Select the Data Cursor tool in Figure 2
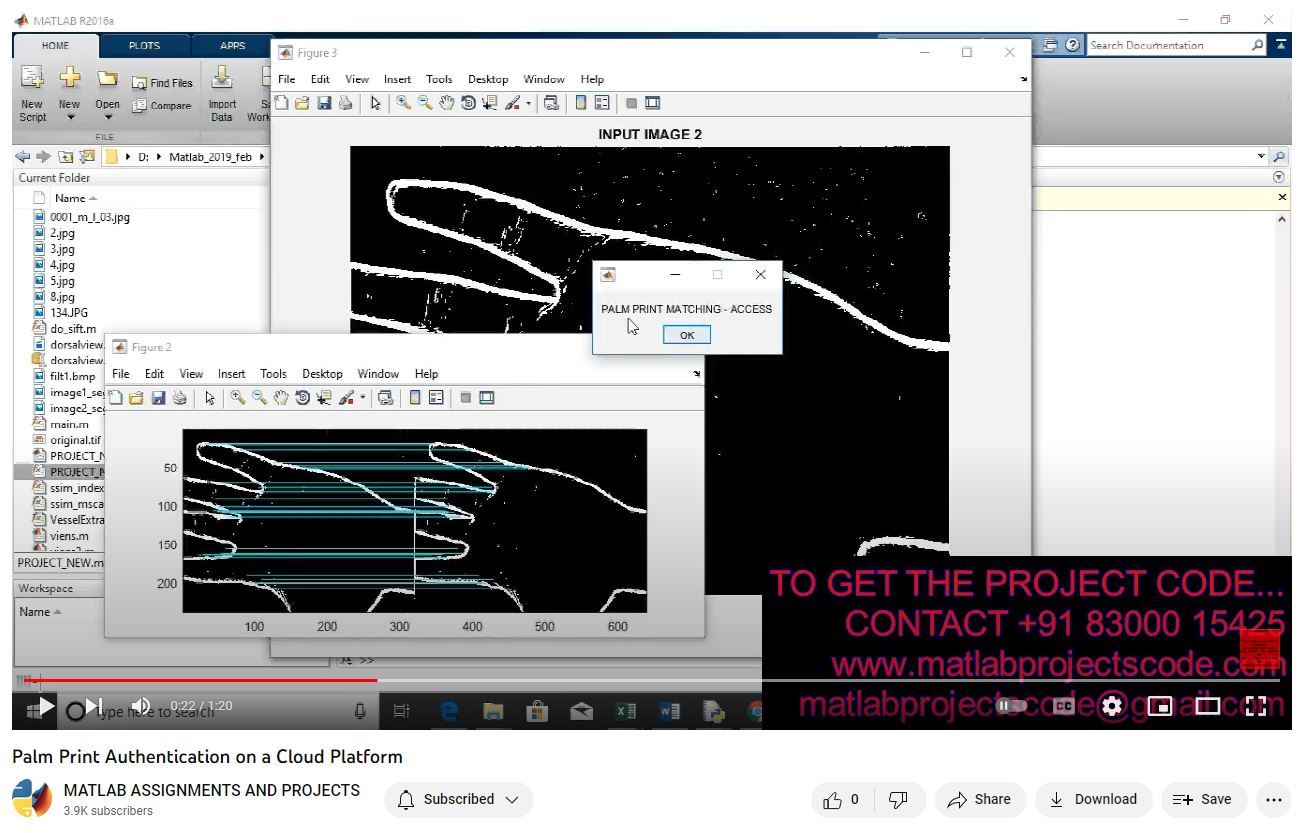This screenshot has height=833, width=1307. pyautogui.click(x=323, y=398)
